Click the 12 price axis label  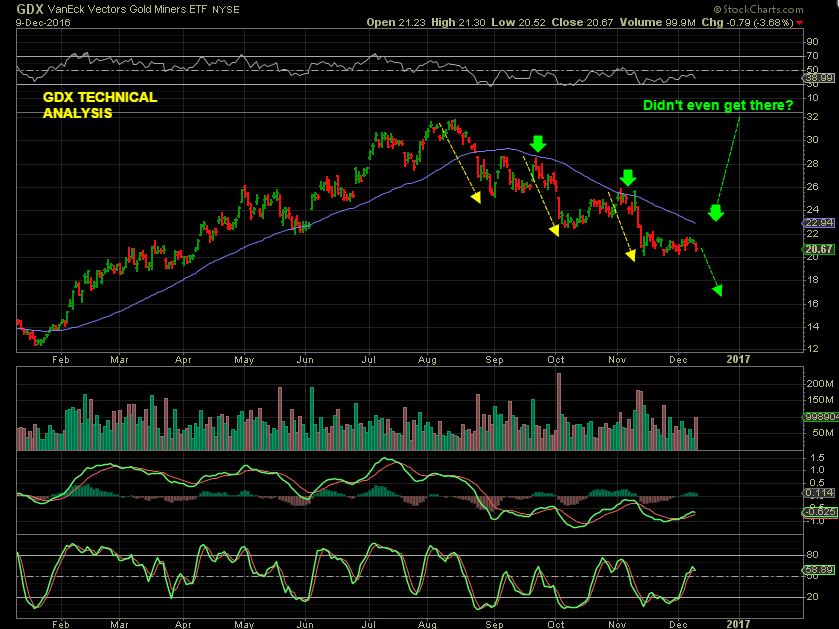pos(812,349)
